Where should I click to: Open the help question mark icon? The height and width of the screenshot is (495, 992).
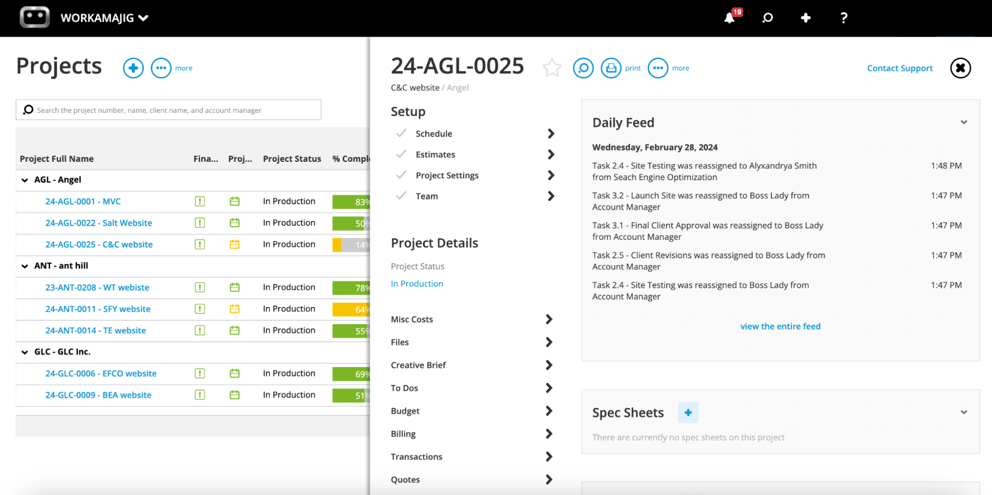843,18
